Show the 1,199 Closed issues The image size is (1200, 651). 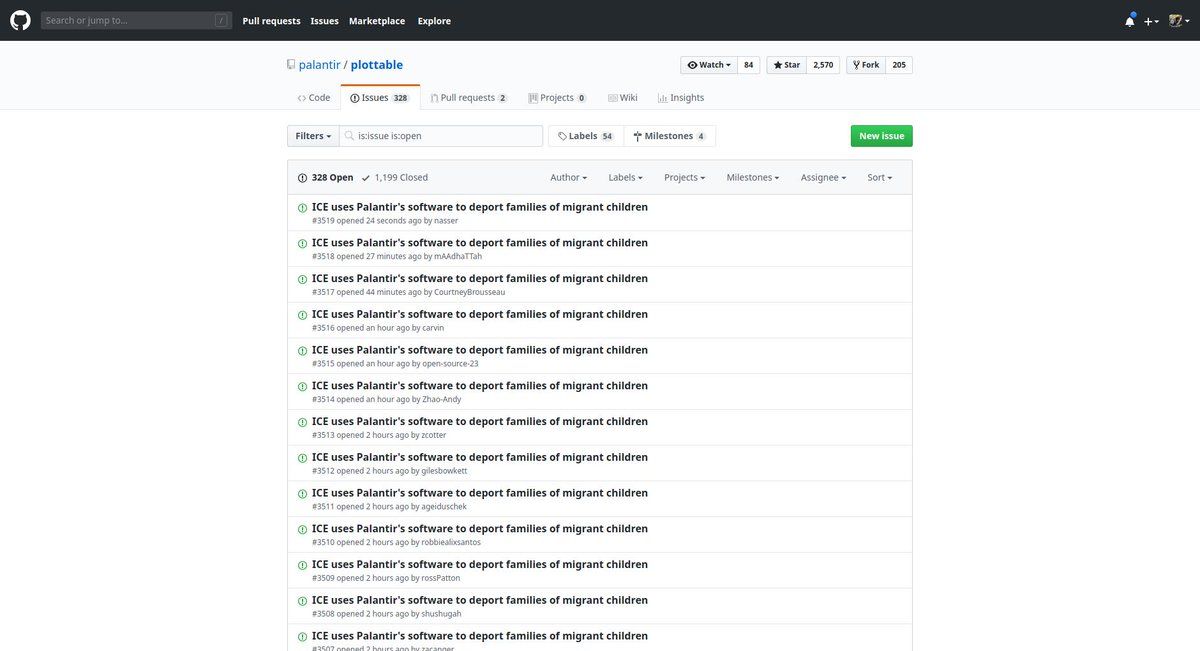tap(395, 178)
